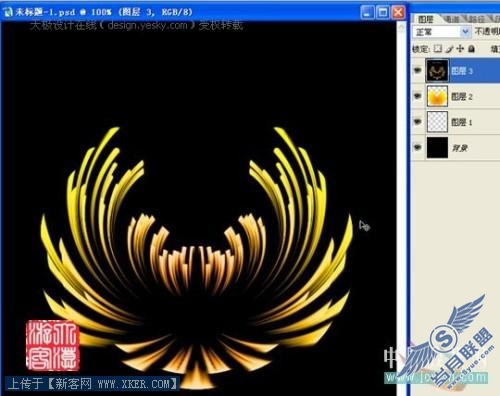Click the lock position cross-arrow icon
Viewport: 500px width, 396px height.
(460, 49)
